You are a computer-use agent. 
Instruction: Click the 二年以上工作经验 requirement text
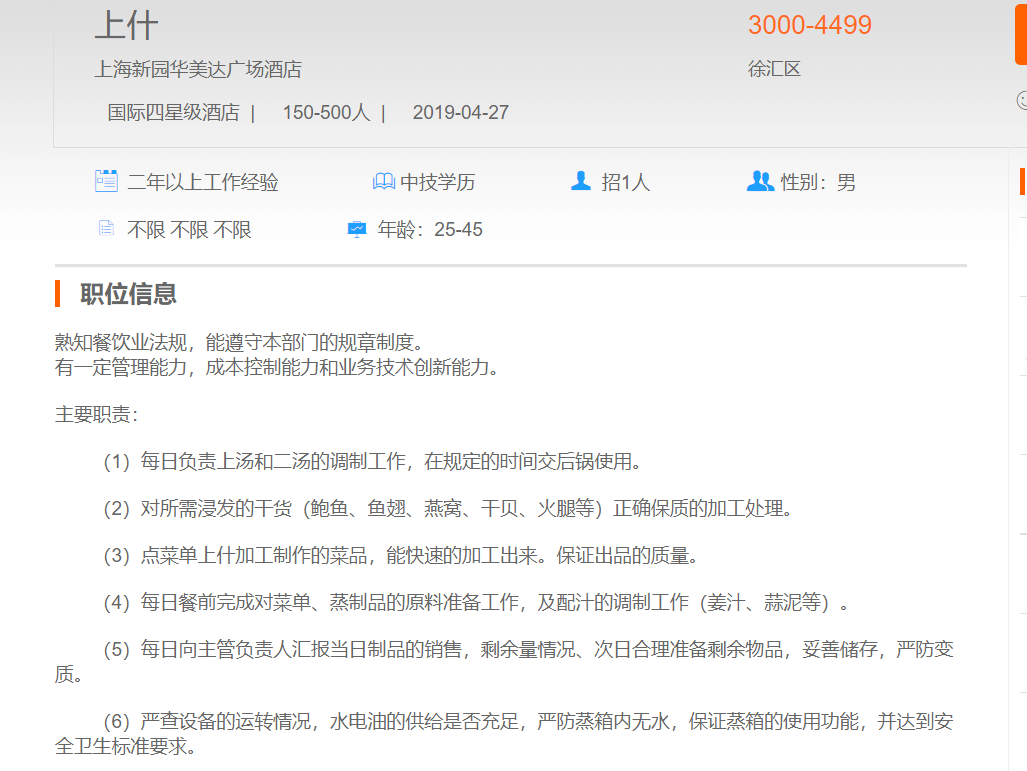203,182
